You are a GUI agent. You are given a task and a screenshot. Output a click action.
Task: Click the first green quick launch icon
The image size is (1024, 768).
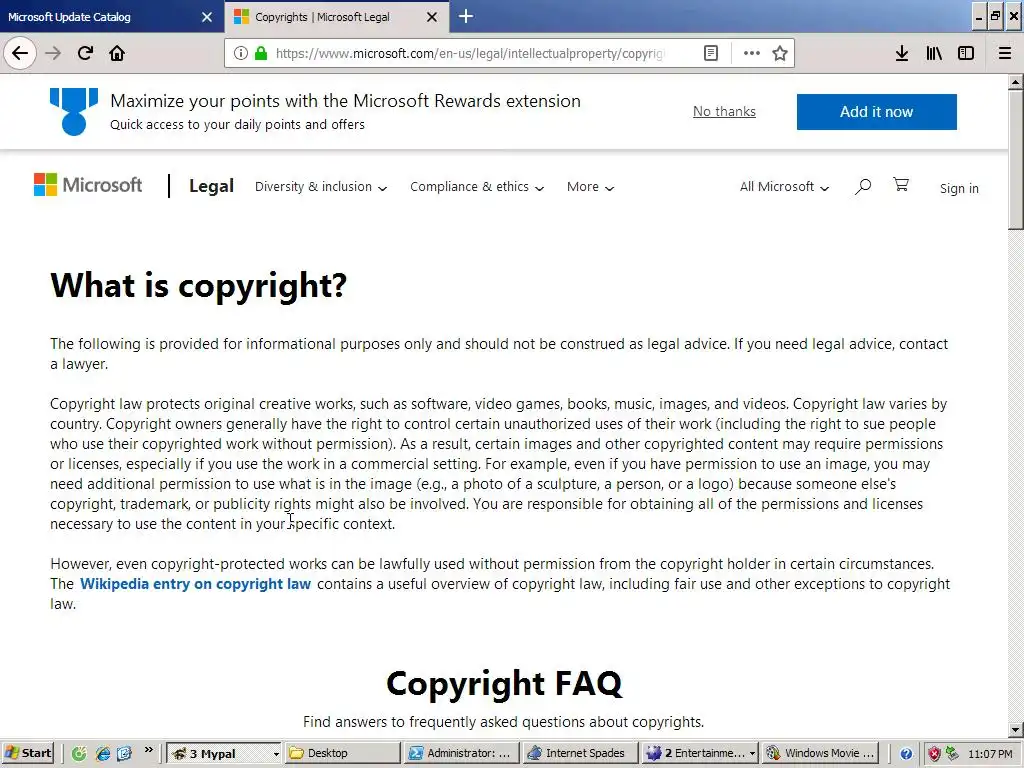coord(79,753)
